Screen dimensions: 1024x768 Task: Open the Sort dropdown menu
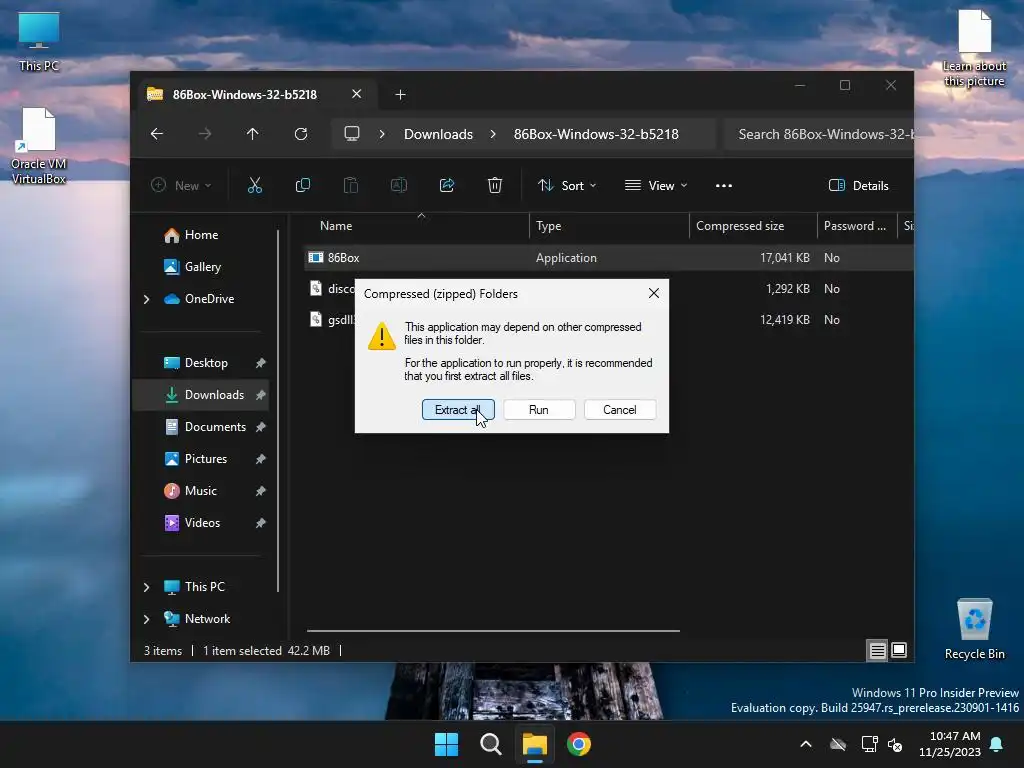coord(567,185)
